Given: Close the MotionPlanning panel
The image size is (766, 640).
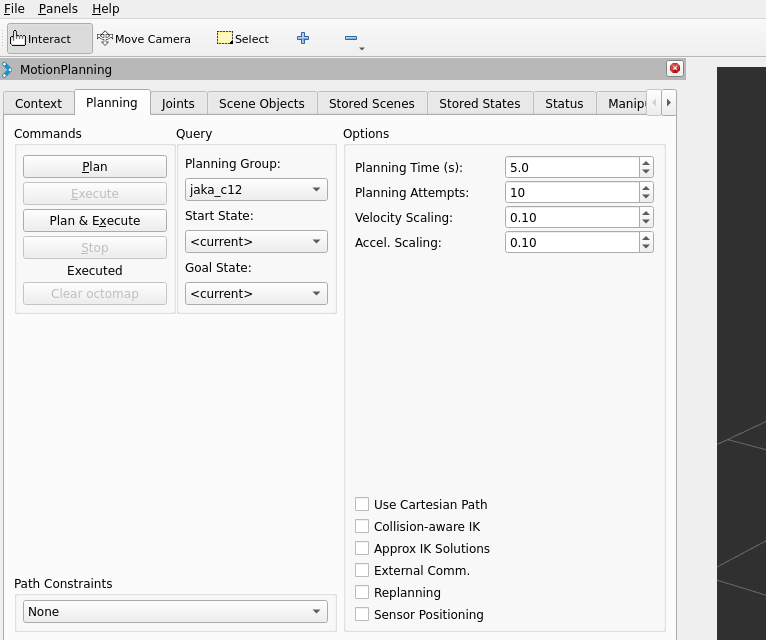Looking at the screenshot, I should [675, 68].
